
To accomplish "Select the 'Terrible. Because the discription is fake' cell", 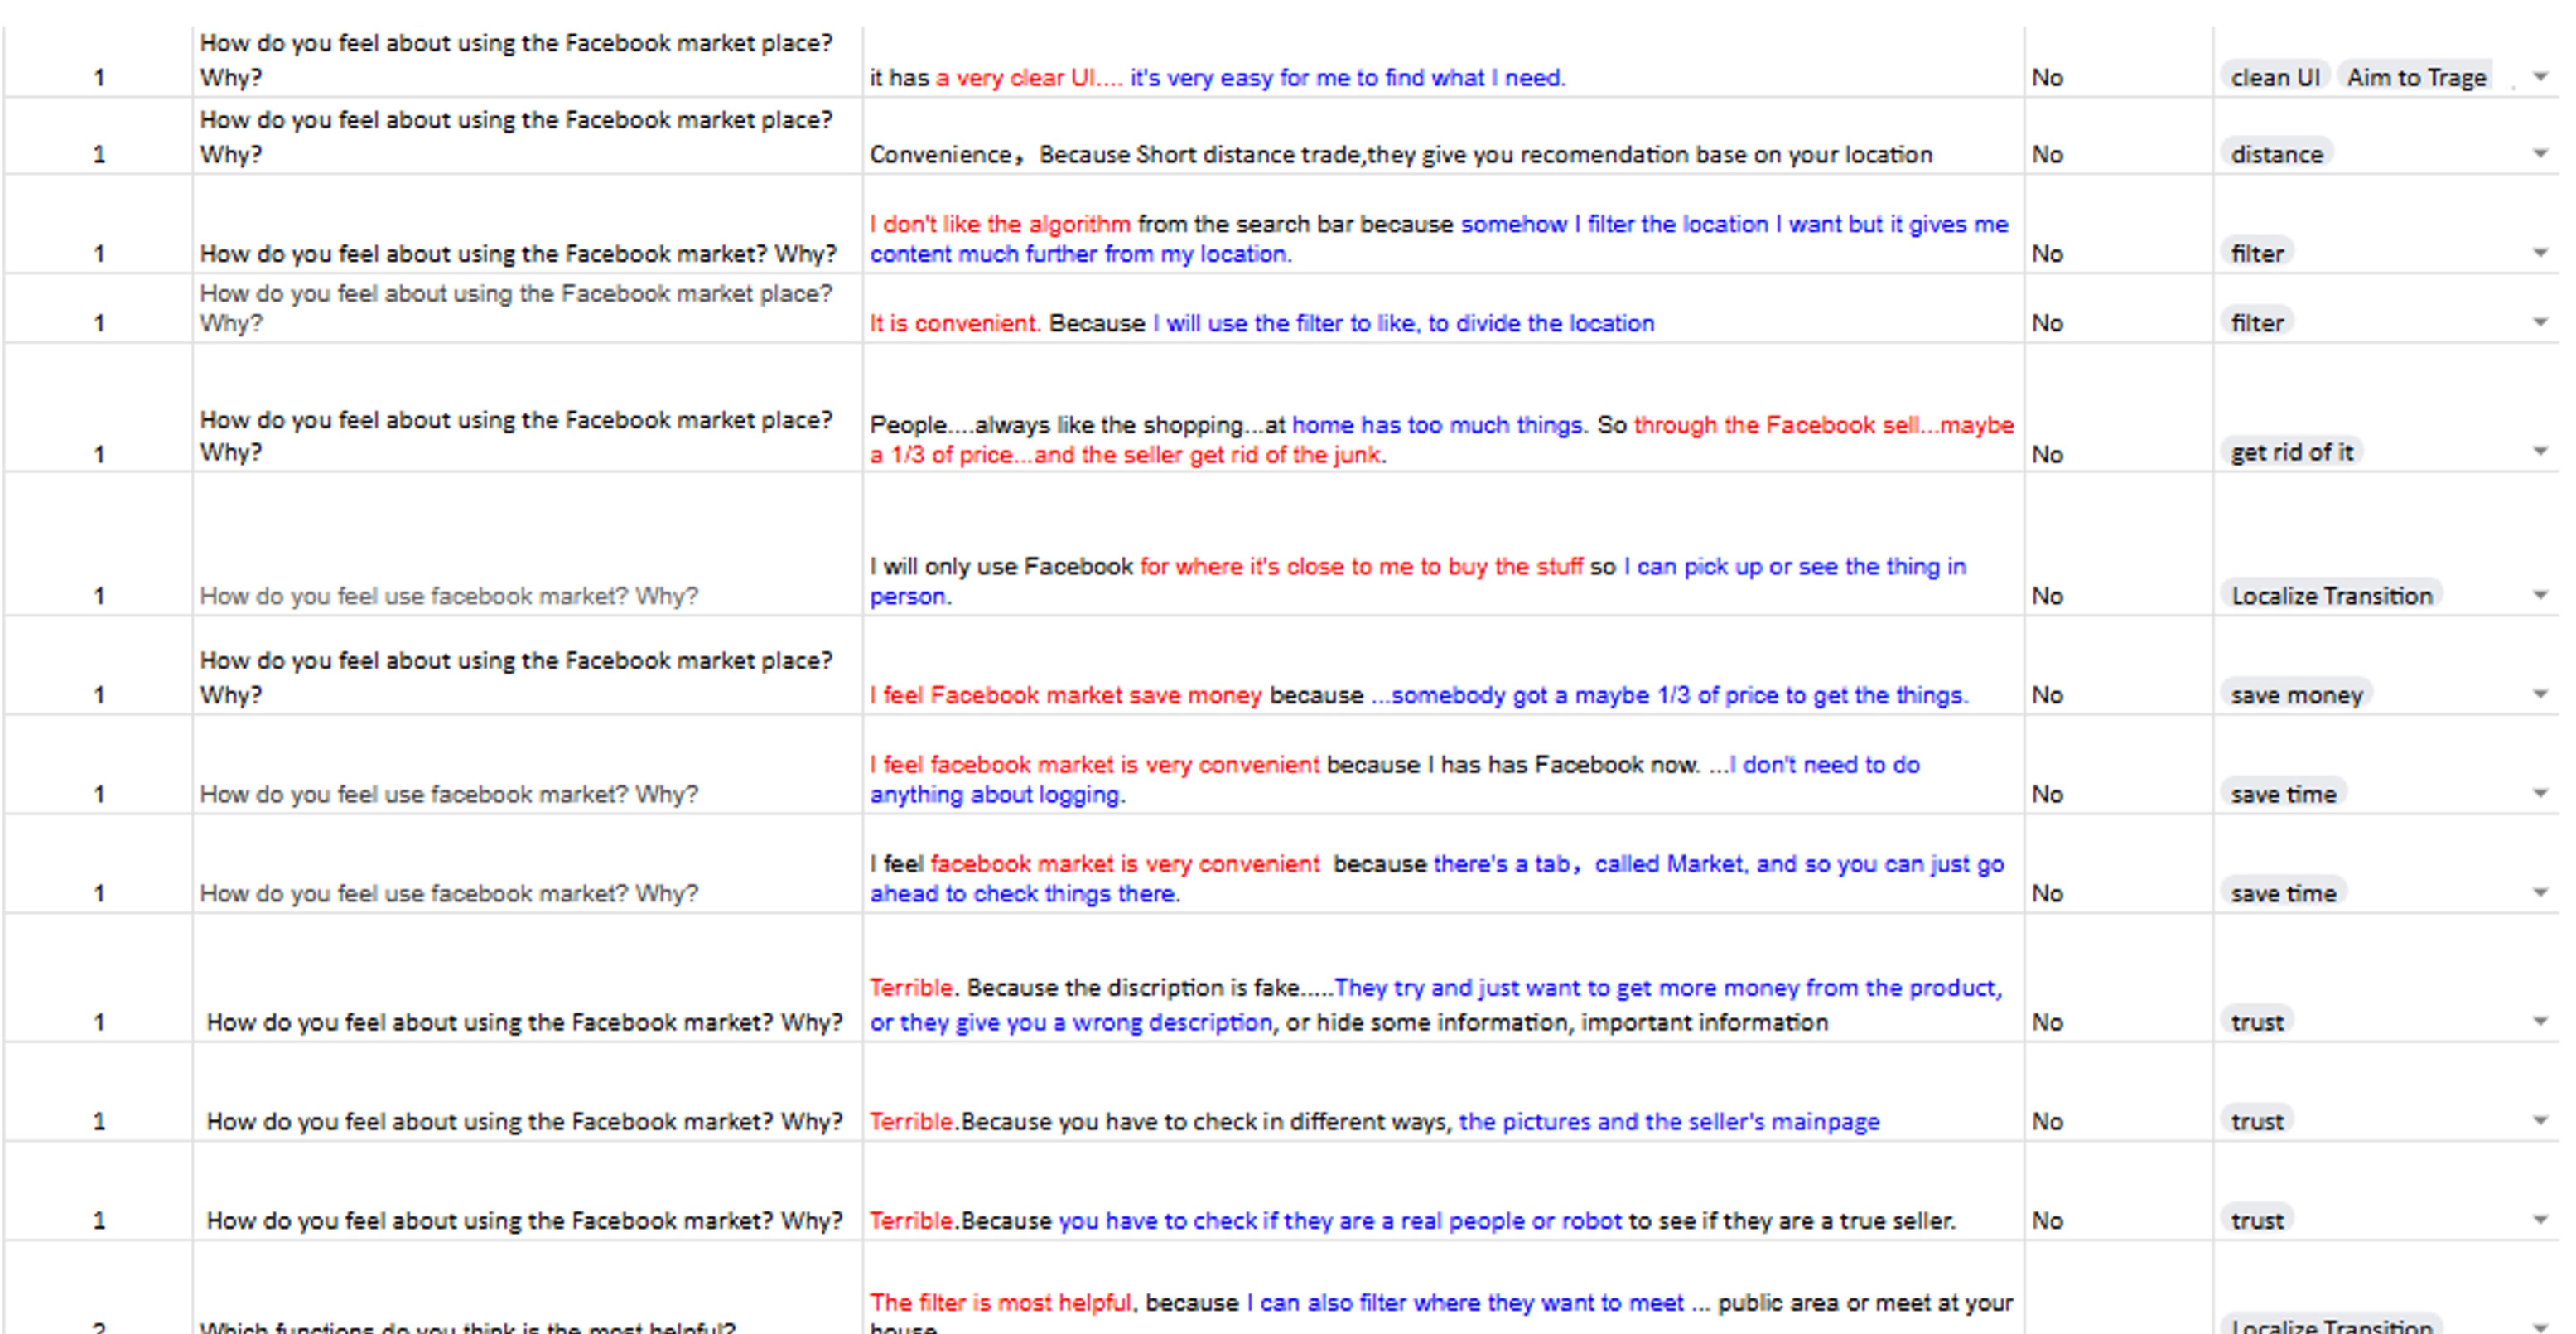I will 1443,978.
